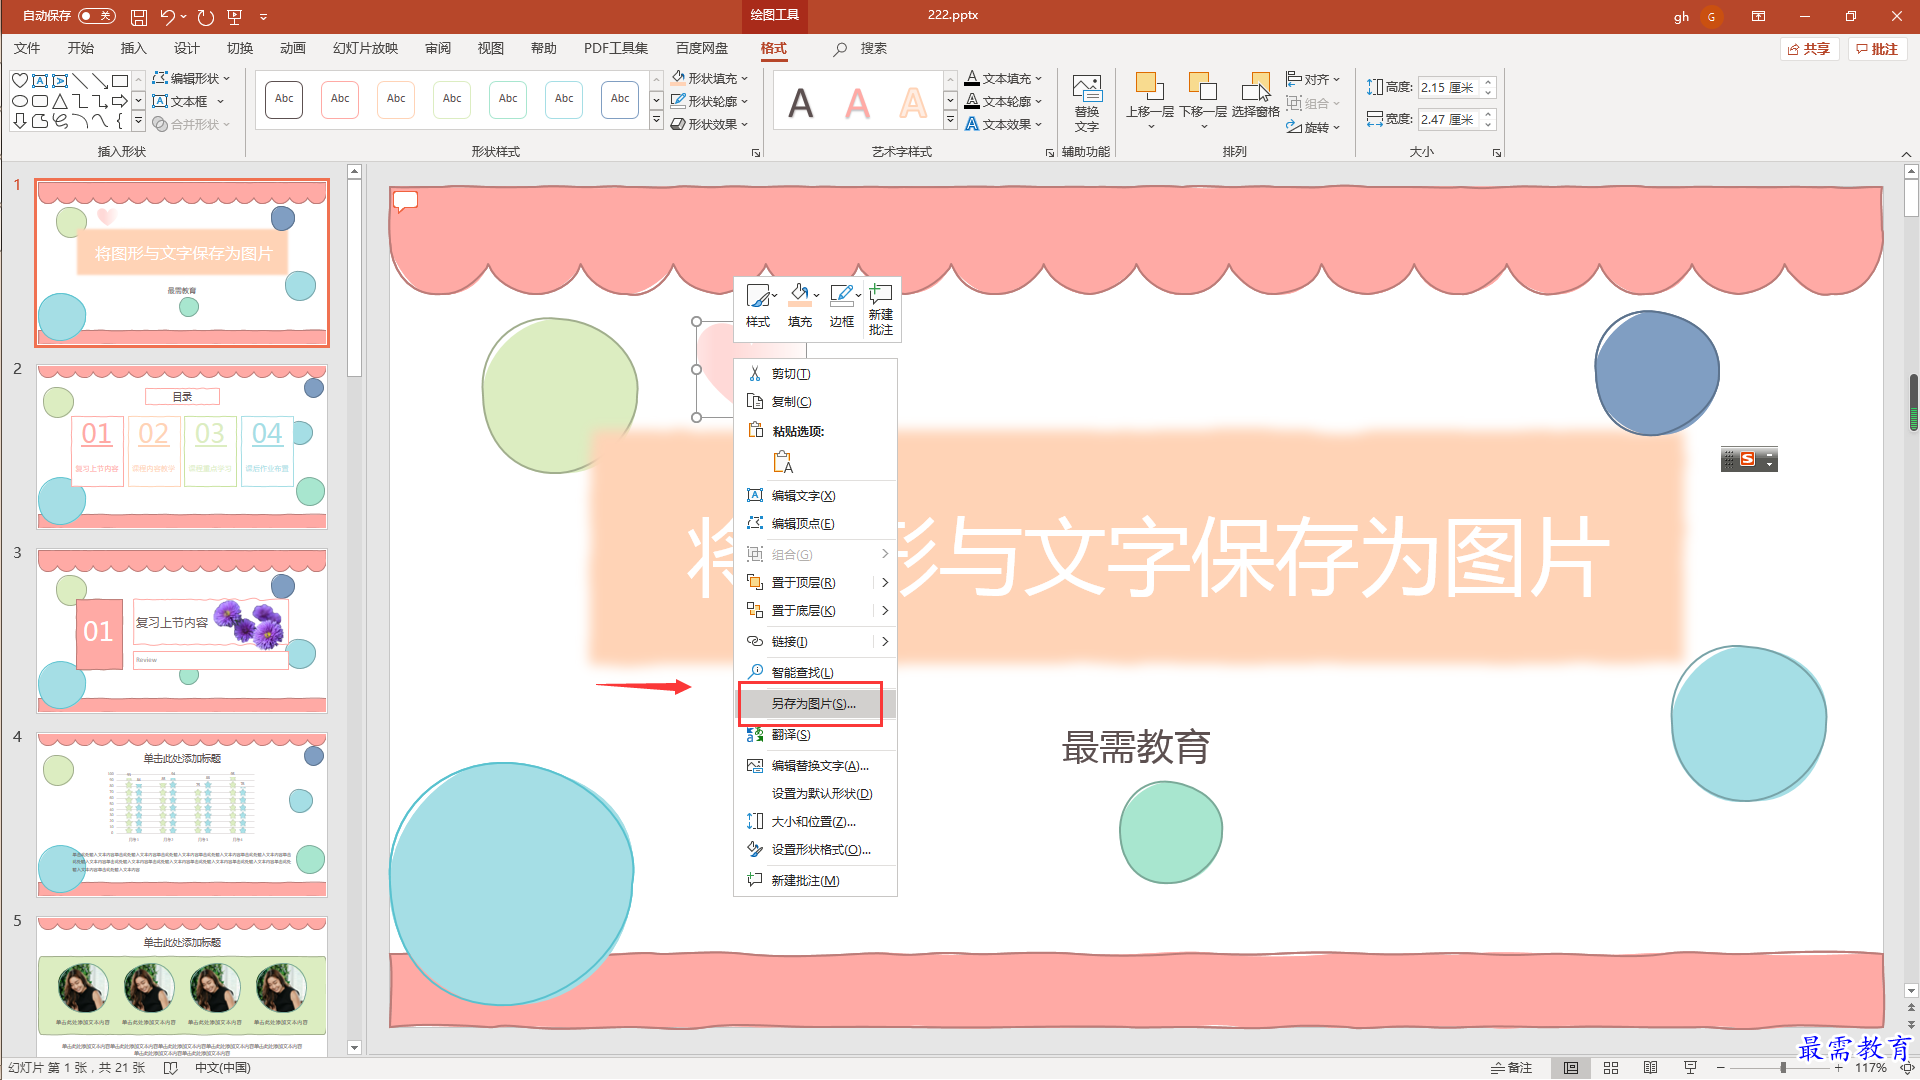Switch to reading view icon

click(1651, 1068)
